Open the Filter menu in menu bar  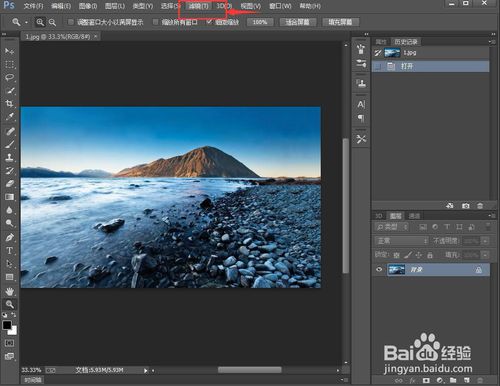coord(198,6)
